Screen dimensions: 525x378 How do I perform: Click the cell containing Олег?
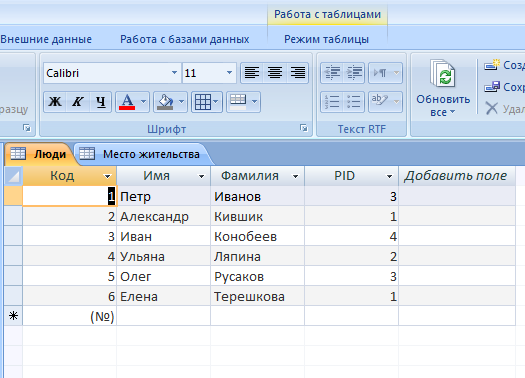pos(163,276)
